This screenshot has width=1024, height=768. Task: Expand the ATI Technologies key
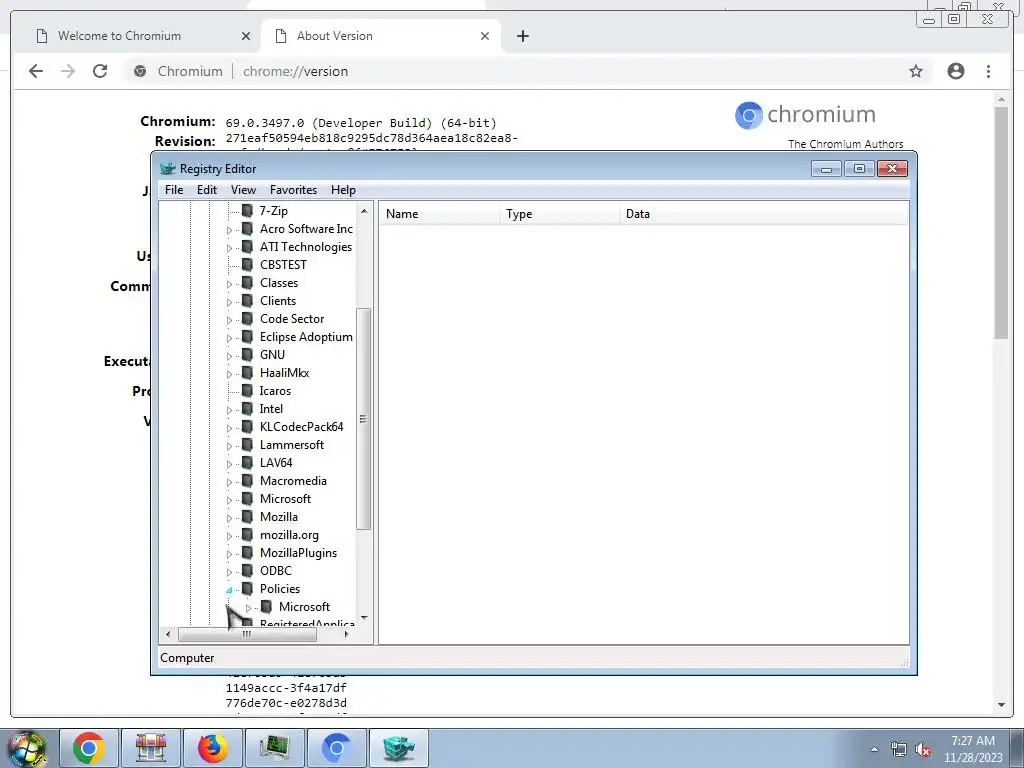coord(229,248)
